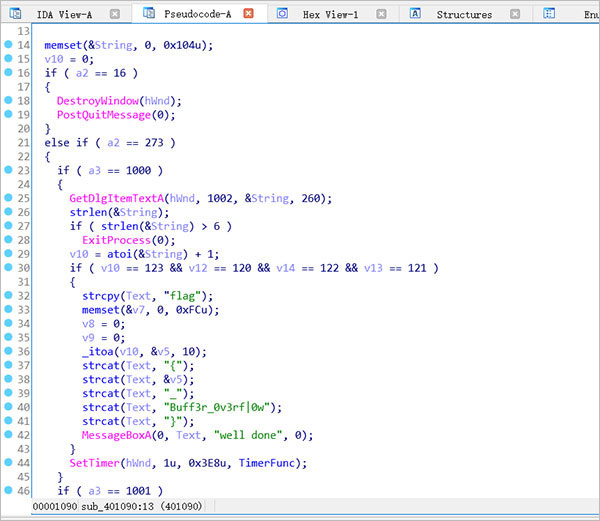This screenshot has width=600, height=521.
Task: Toggle breakpoint dot on line 18
Action: click(x=9, y=101)
